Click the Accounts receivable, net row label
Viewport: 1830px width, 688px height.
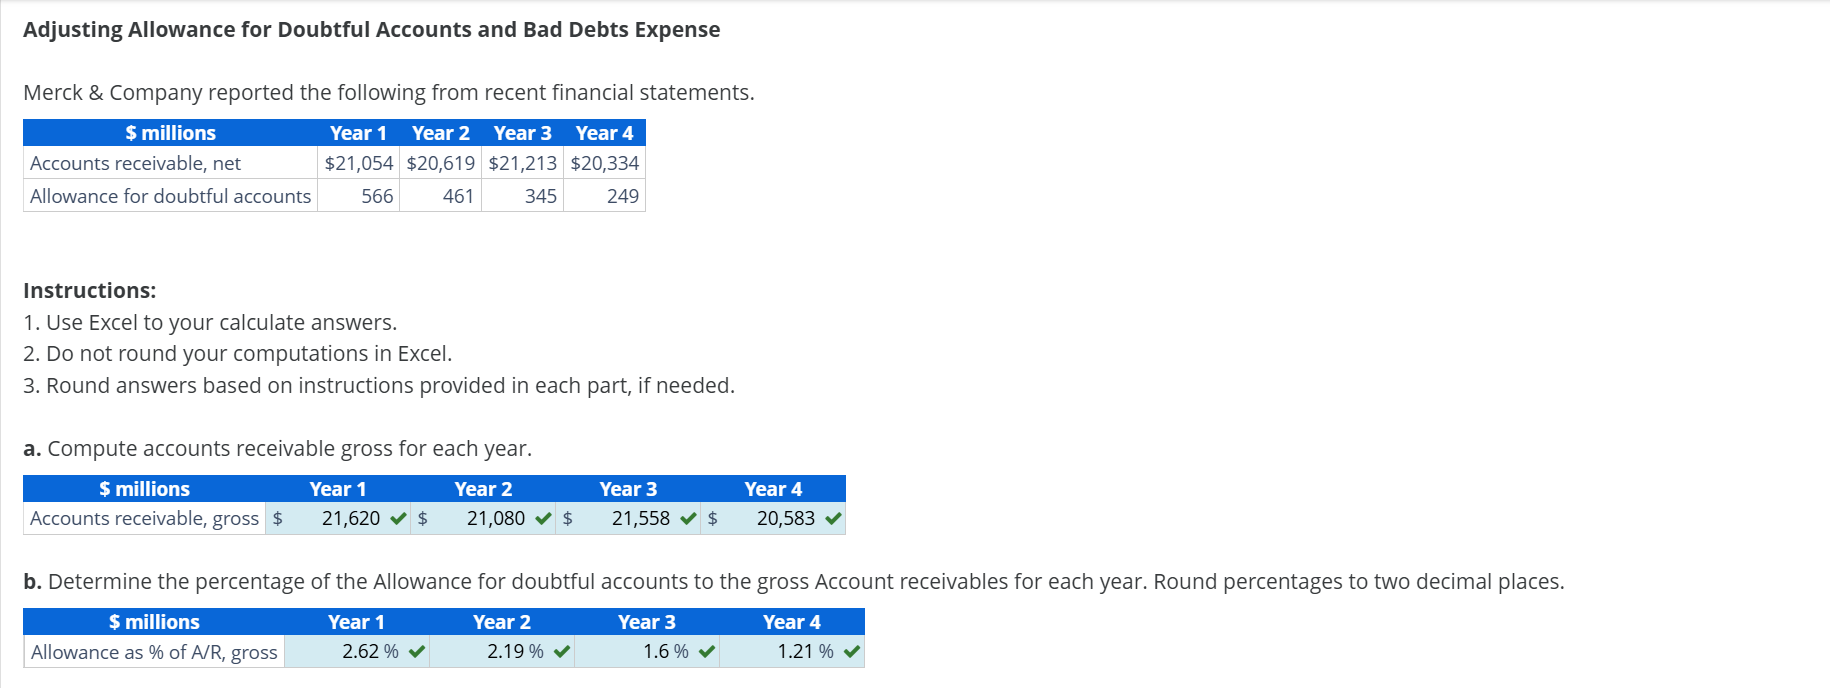tap(135, 162)
